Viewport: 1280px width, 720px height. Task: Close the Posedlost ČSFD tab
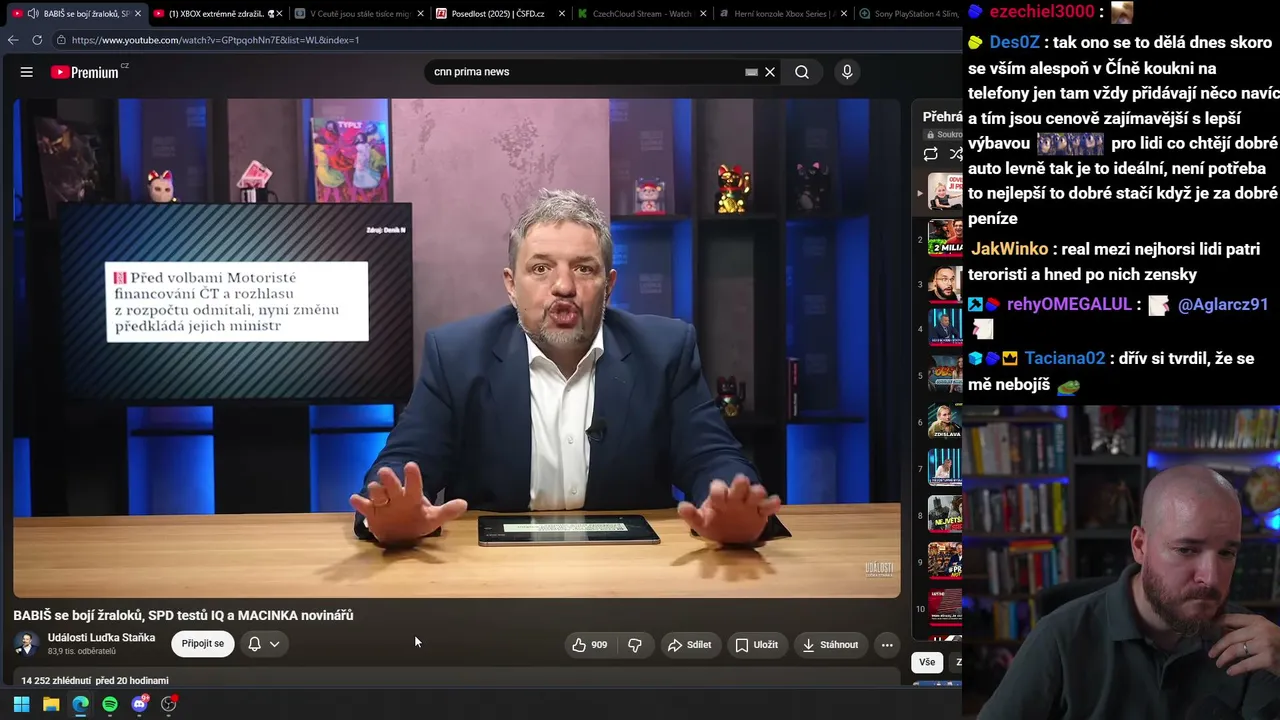click(560, 14)
